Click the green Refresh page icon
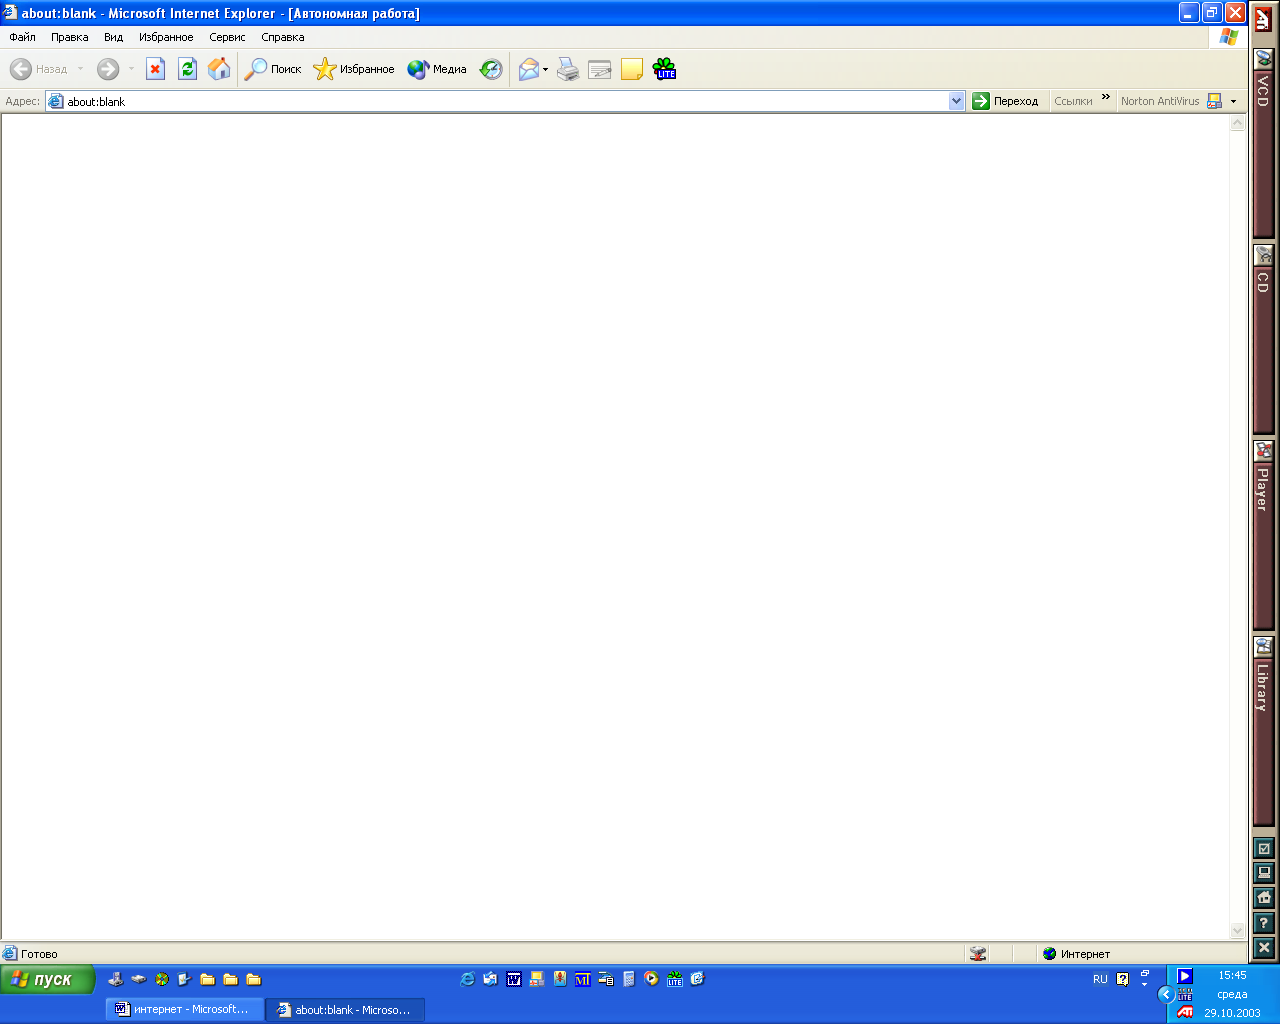 point(187,69)
